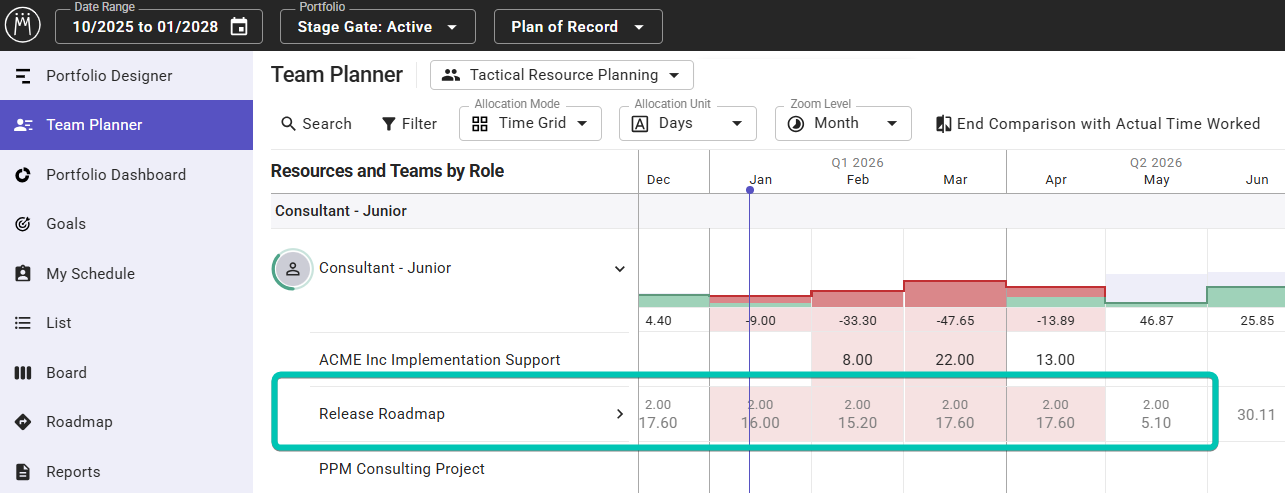Expand the Release Roadmap row arrow
Viewport: 1285px width, 493px height.
(620, 414)
